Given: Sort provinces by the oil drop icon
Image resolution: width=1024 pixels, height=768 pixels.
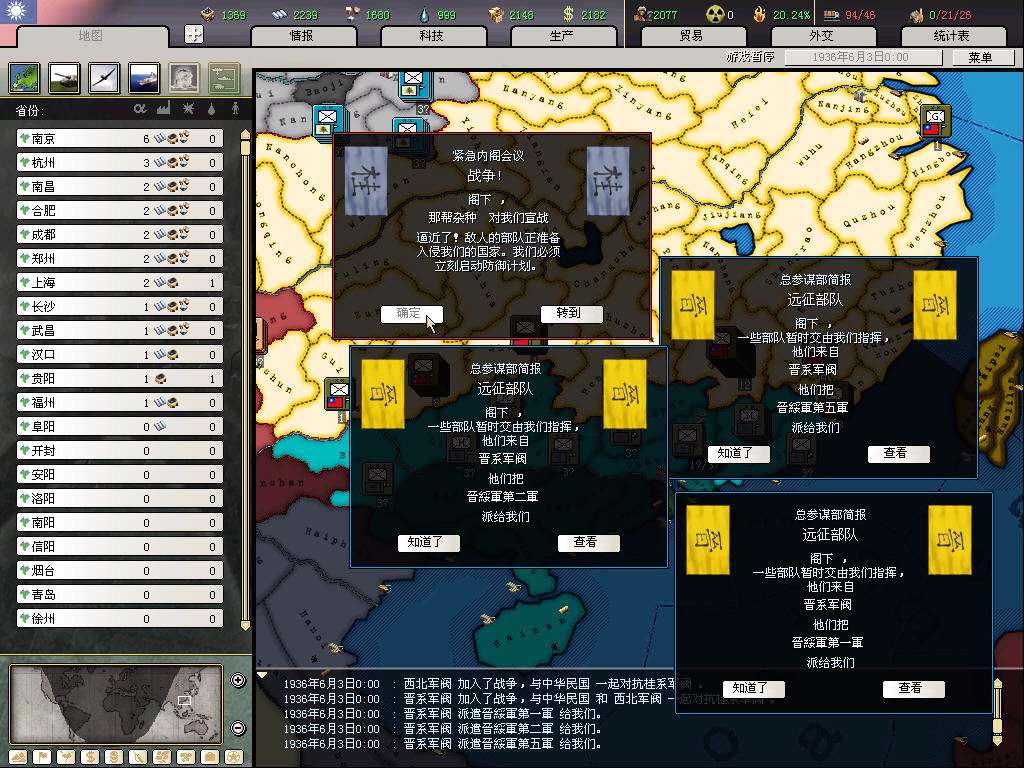Looking at the screenshot, I should click(x=211, y=109).
